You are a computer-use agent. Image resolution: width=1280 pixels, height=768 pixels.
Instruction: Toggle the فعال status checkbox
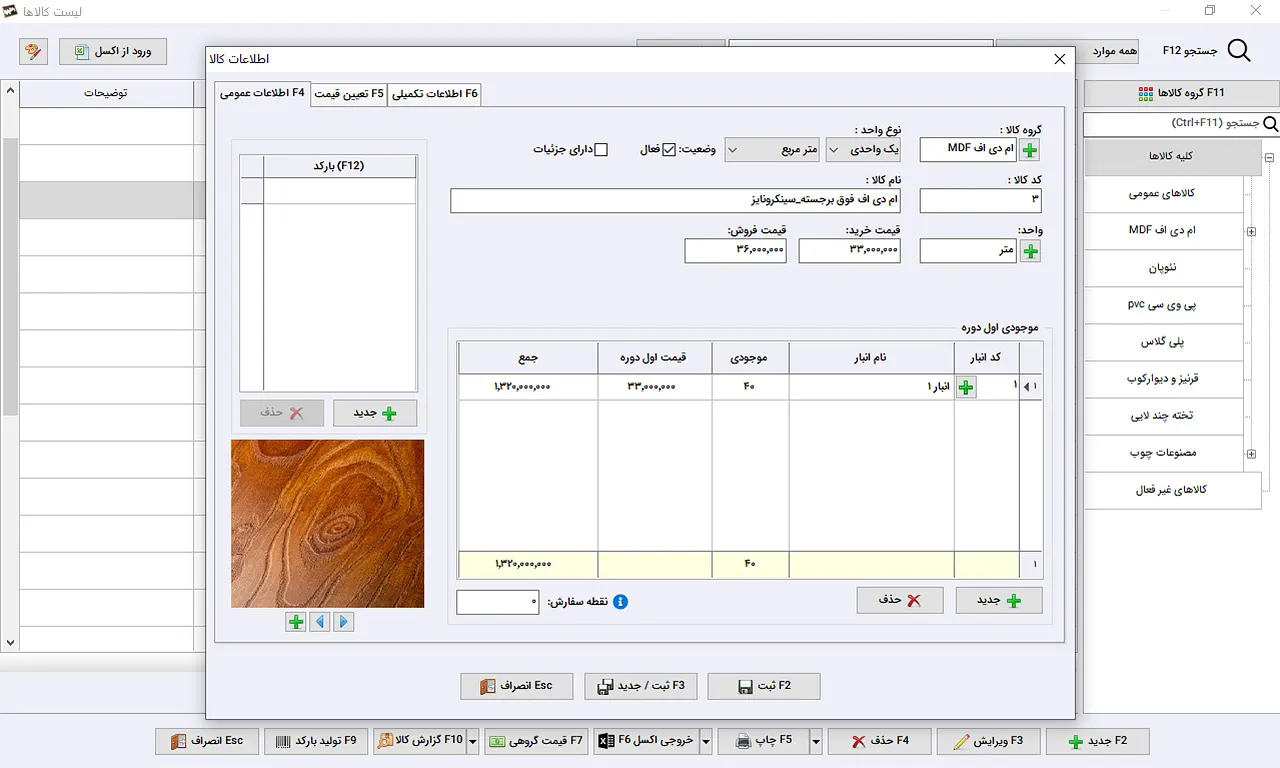tap(669, 150)
